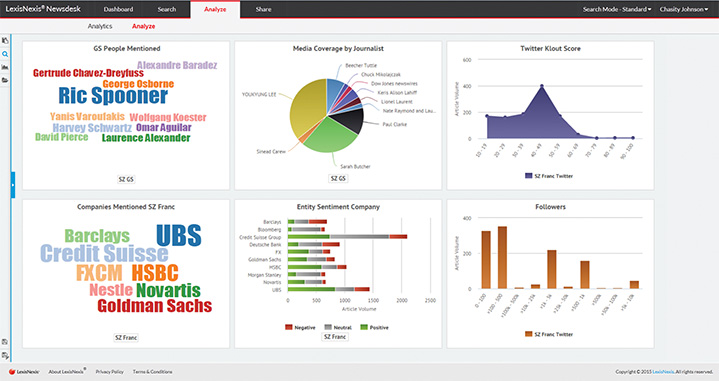Click David Pierce in word cloud
Viewport: 719px width, 381px height.
click(x=61, y=137)
